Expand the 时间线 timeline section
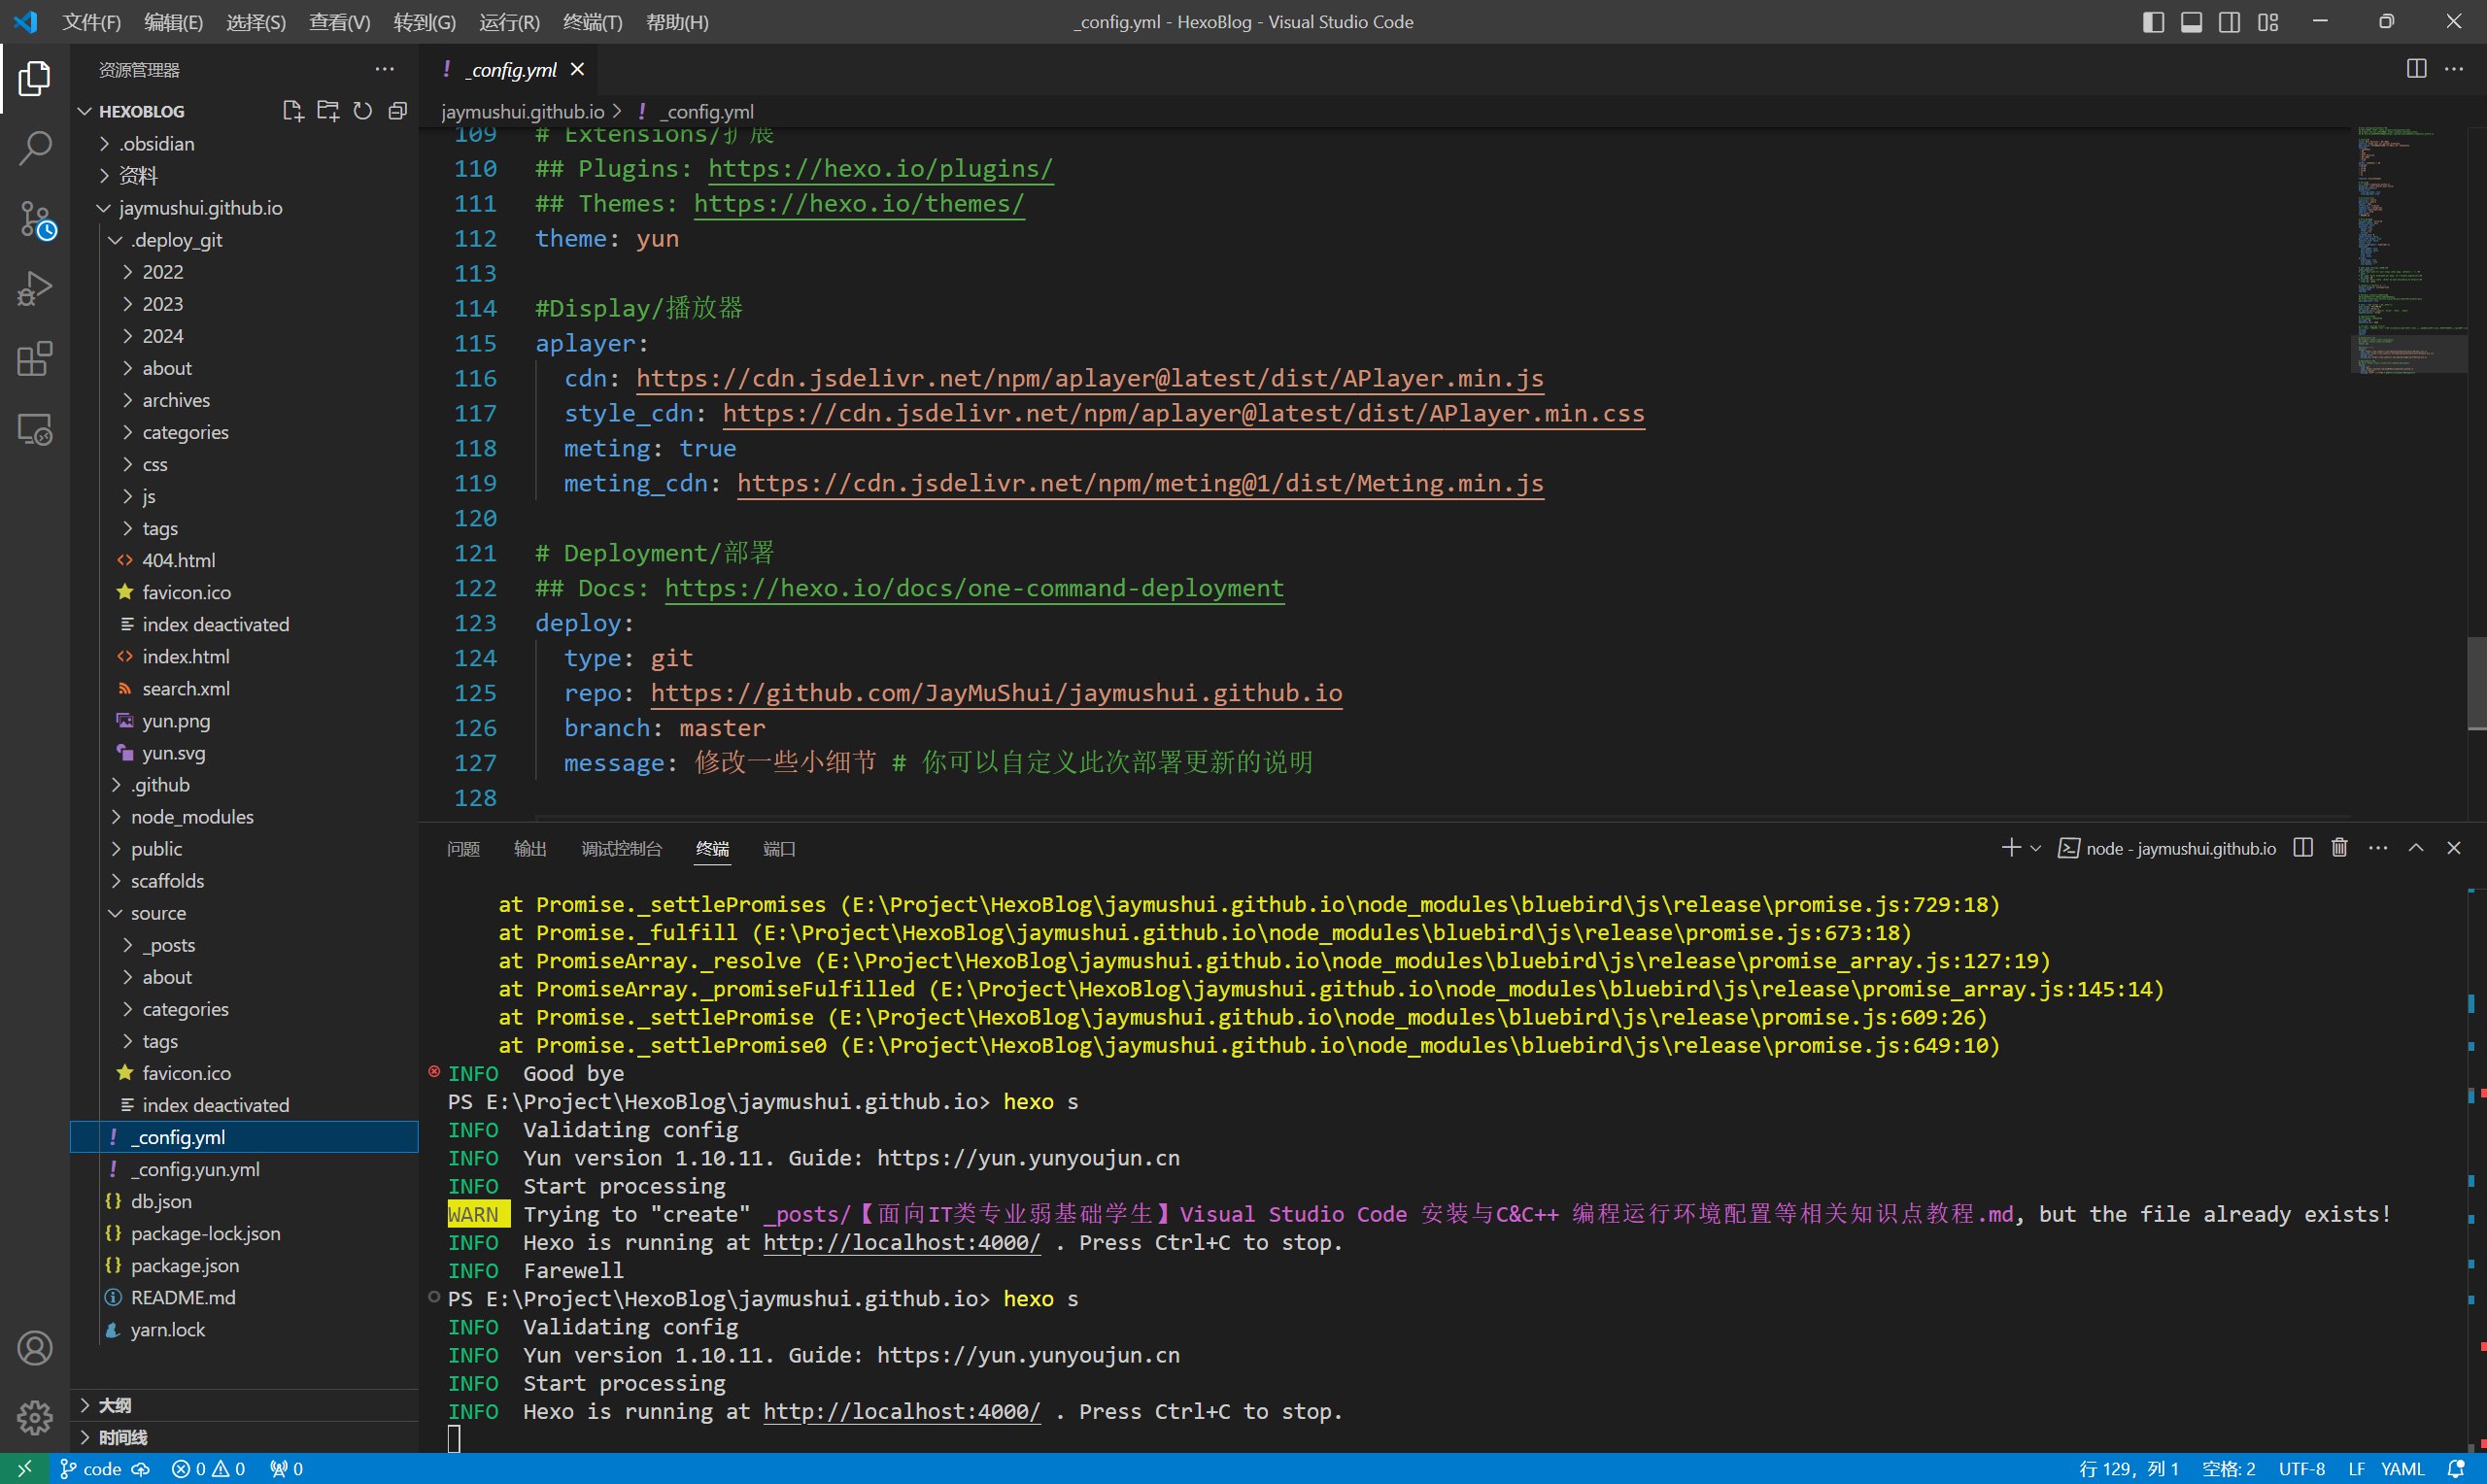This screenshot has height=1484, width=2487. point(244,1437)
